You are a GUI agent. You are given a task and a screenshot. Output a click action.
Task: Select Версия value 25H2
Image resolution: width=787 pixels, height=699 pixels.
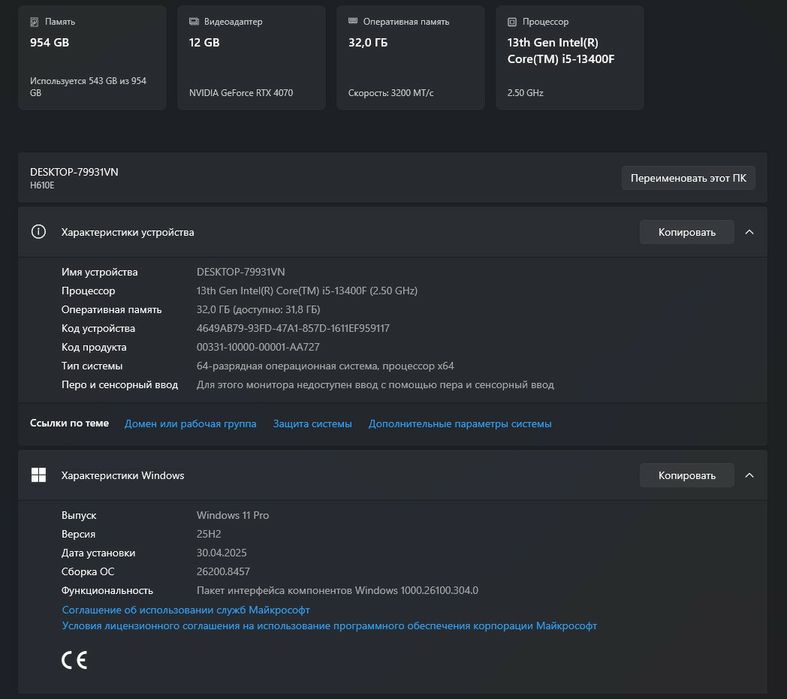(208, 534)
